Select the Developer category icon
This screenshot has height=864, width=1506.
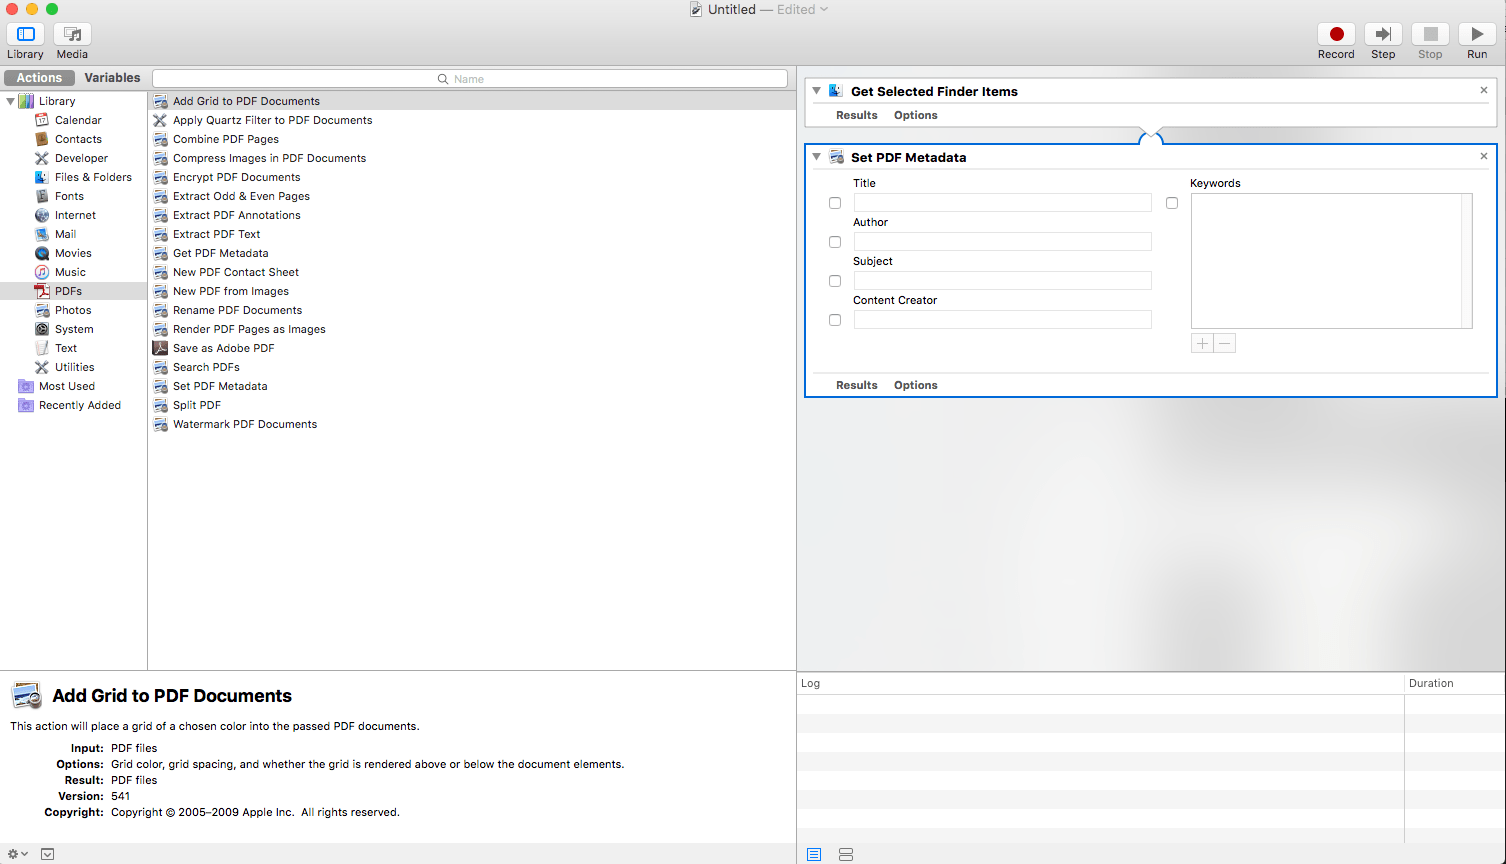tap(42, 158)
